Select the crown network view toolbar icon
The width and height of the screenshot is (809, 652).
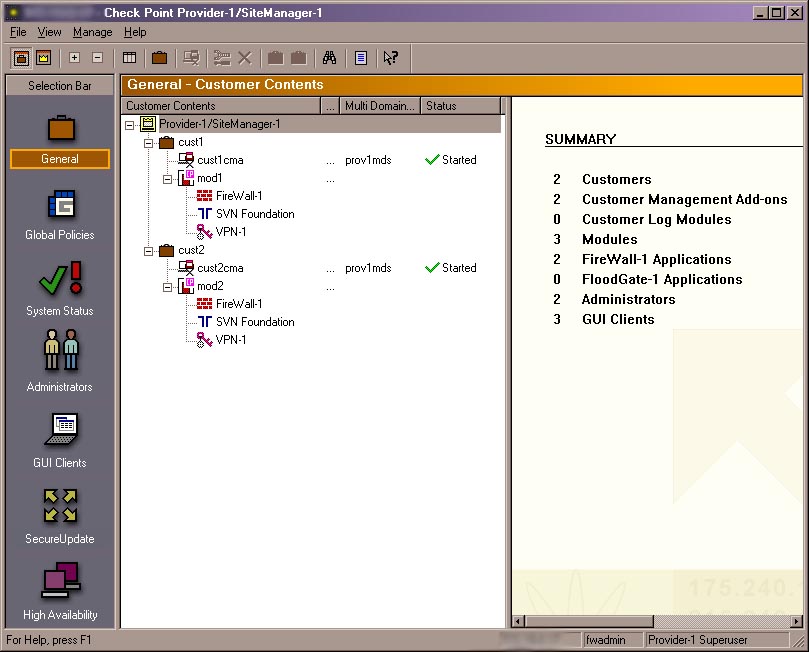coord(44,58)
